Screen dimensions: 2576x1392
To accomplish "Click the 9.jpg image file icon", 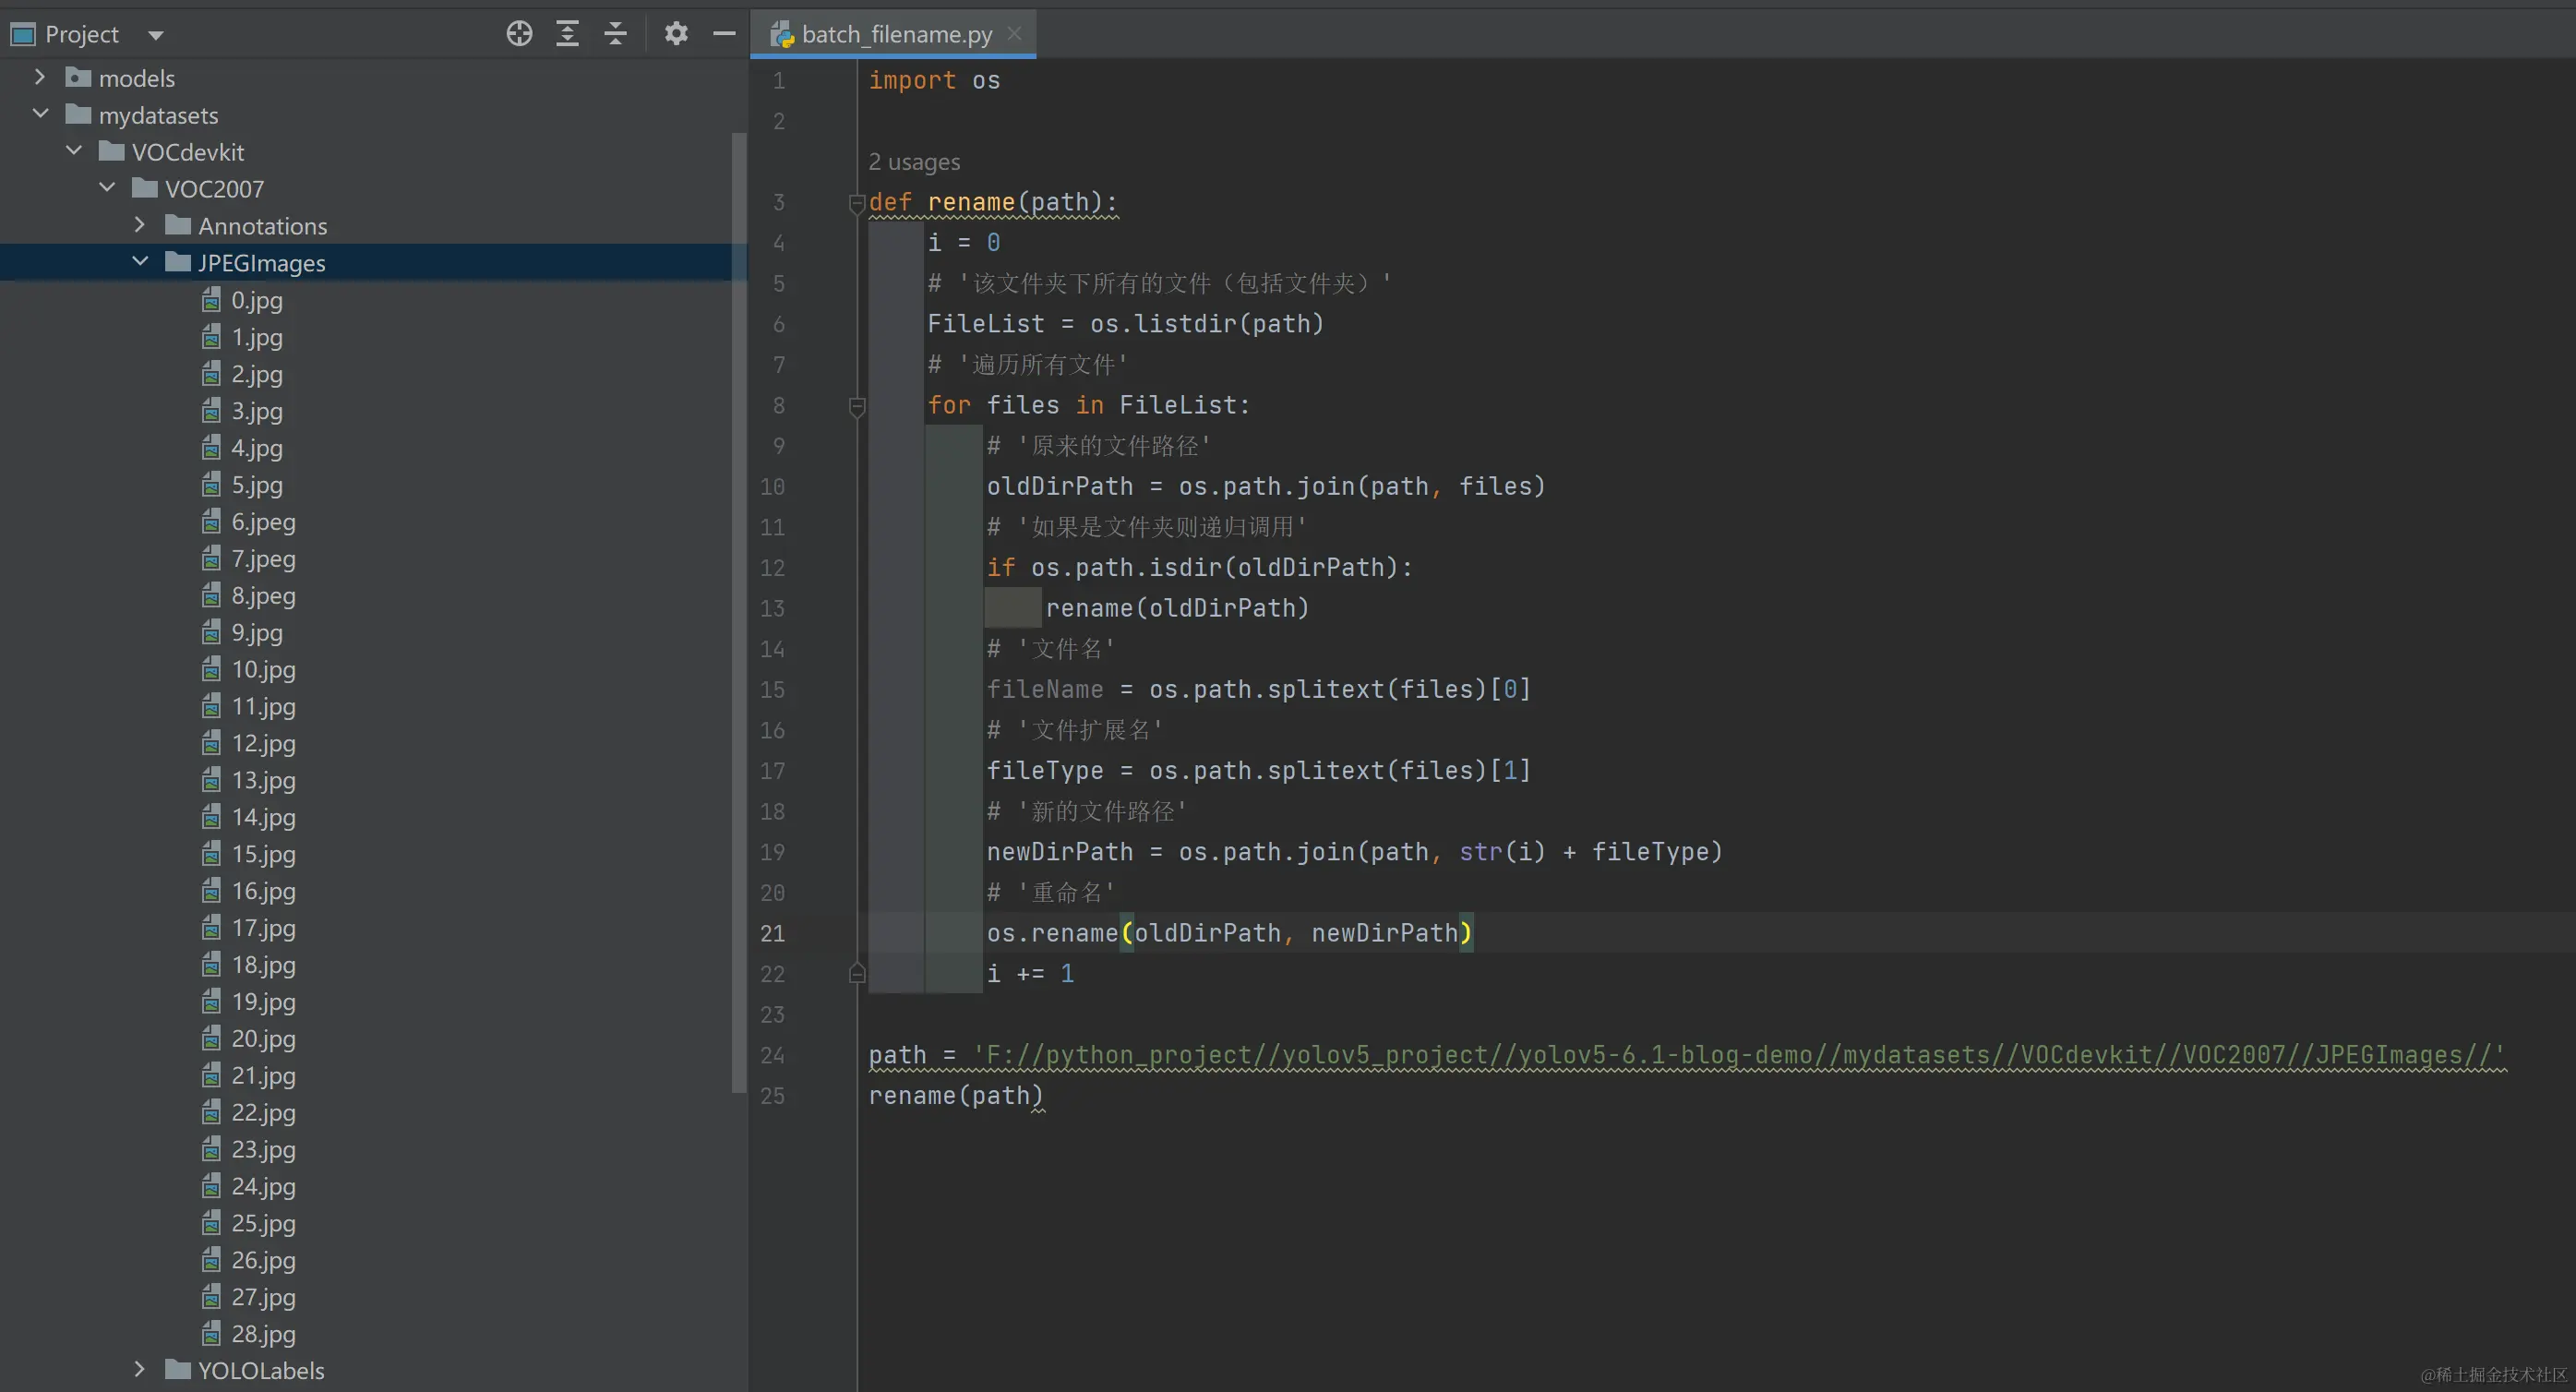I will click(211, 633).
